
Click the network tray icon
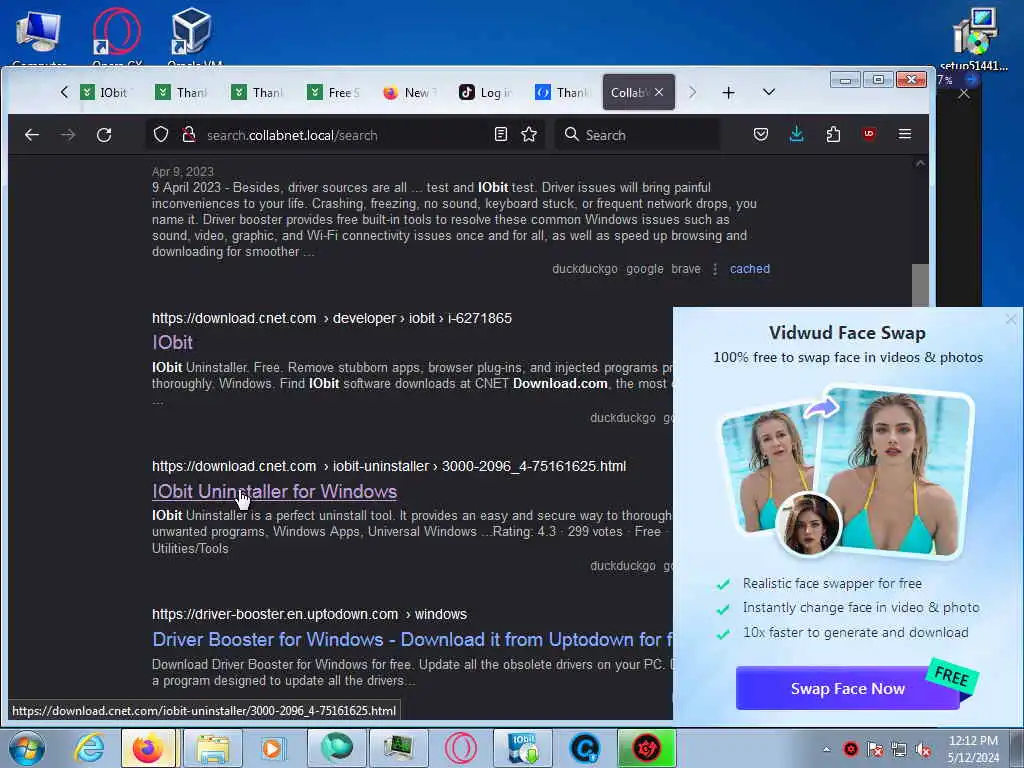coord(899,750)
